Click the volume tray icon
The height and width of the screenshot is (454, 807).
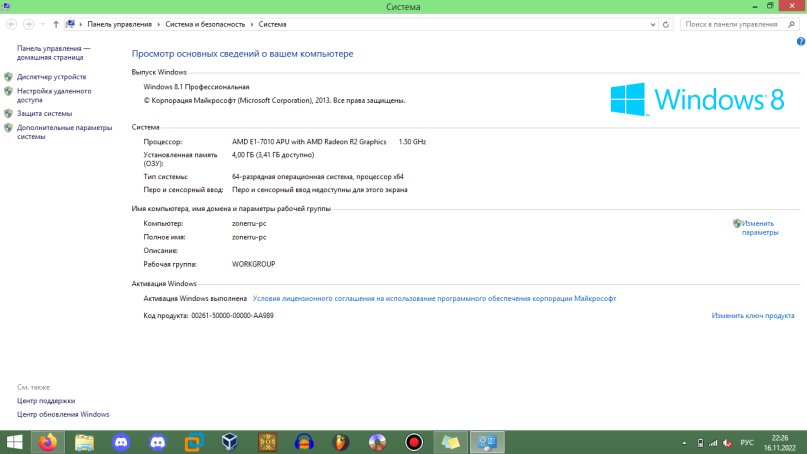click(x=727, y=443)
